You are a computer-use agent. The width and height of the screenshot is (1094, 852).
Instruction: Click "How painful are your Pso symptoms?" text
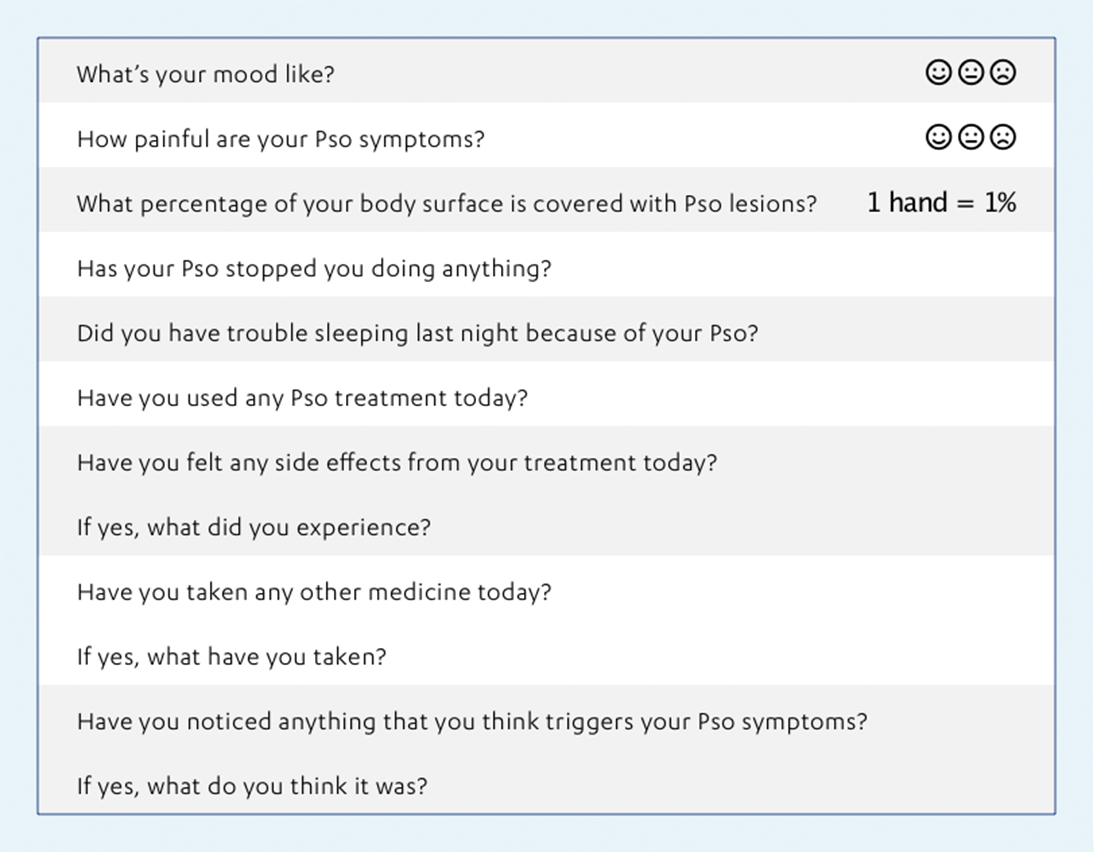pos(280,139)
